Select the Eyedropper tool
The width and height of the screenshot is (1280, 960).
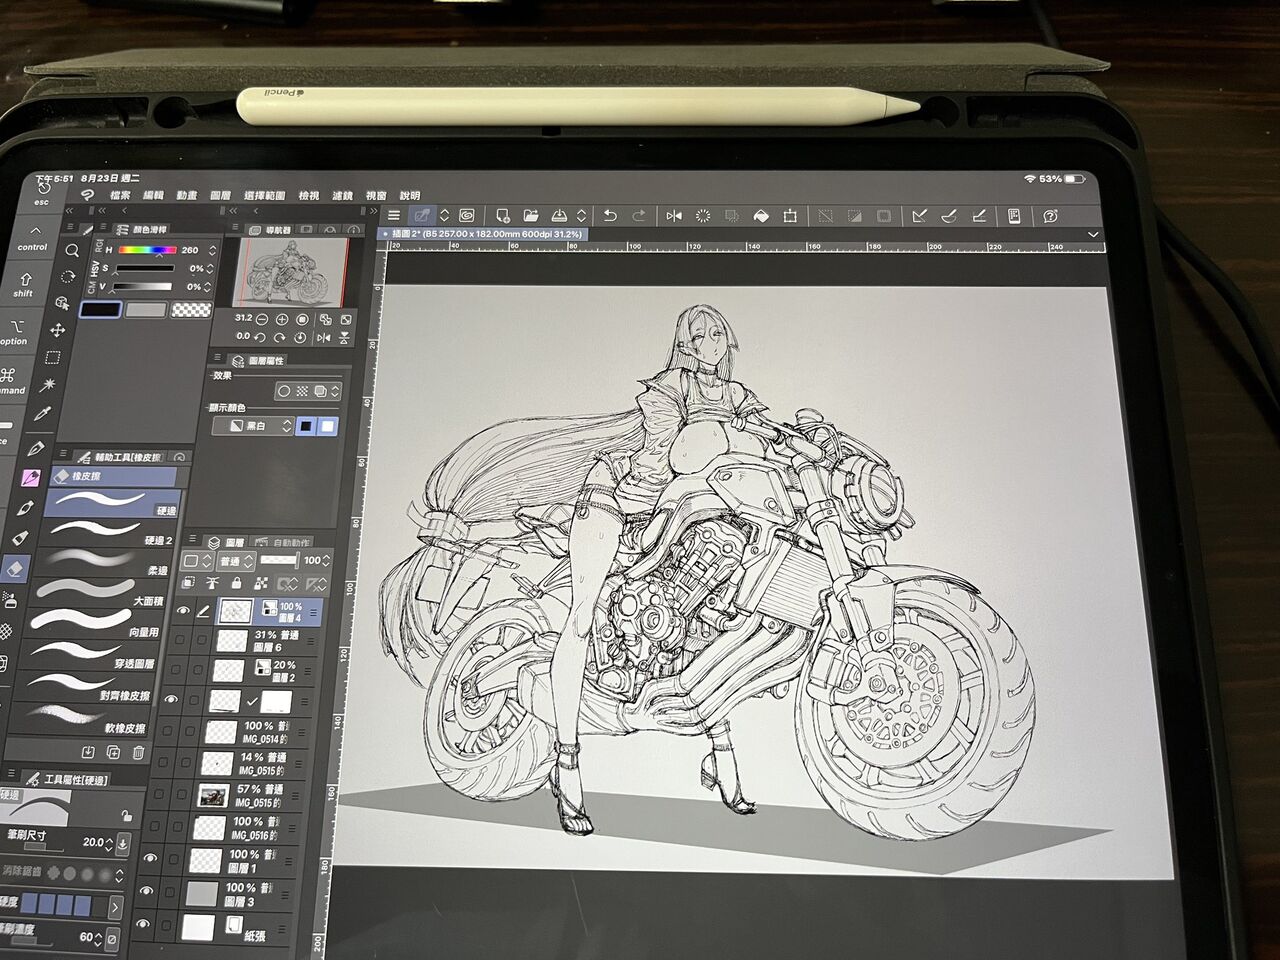[43, 414]
